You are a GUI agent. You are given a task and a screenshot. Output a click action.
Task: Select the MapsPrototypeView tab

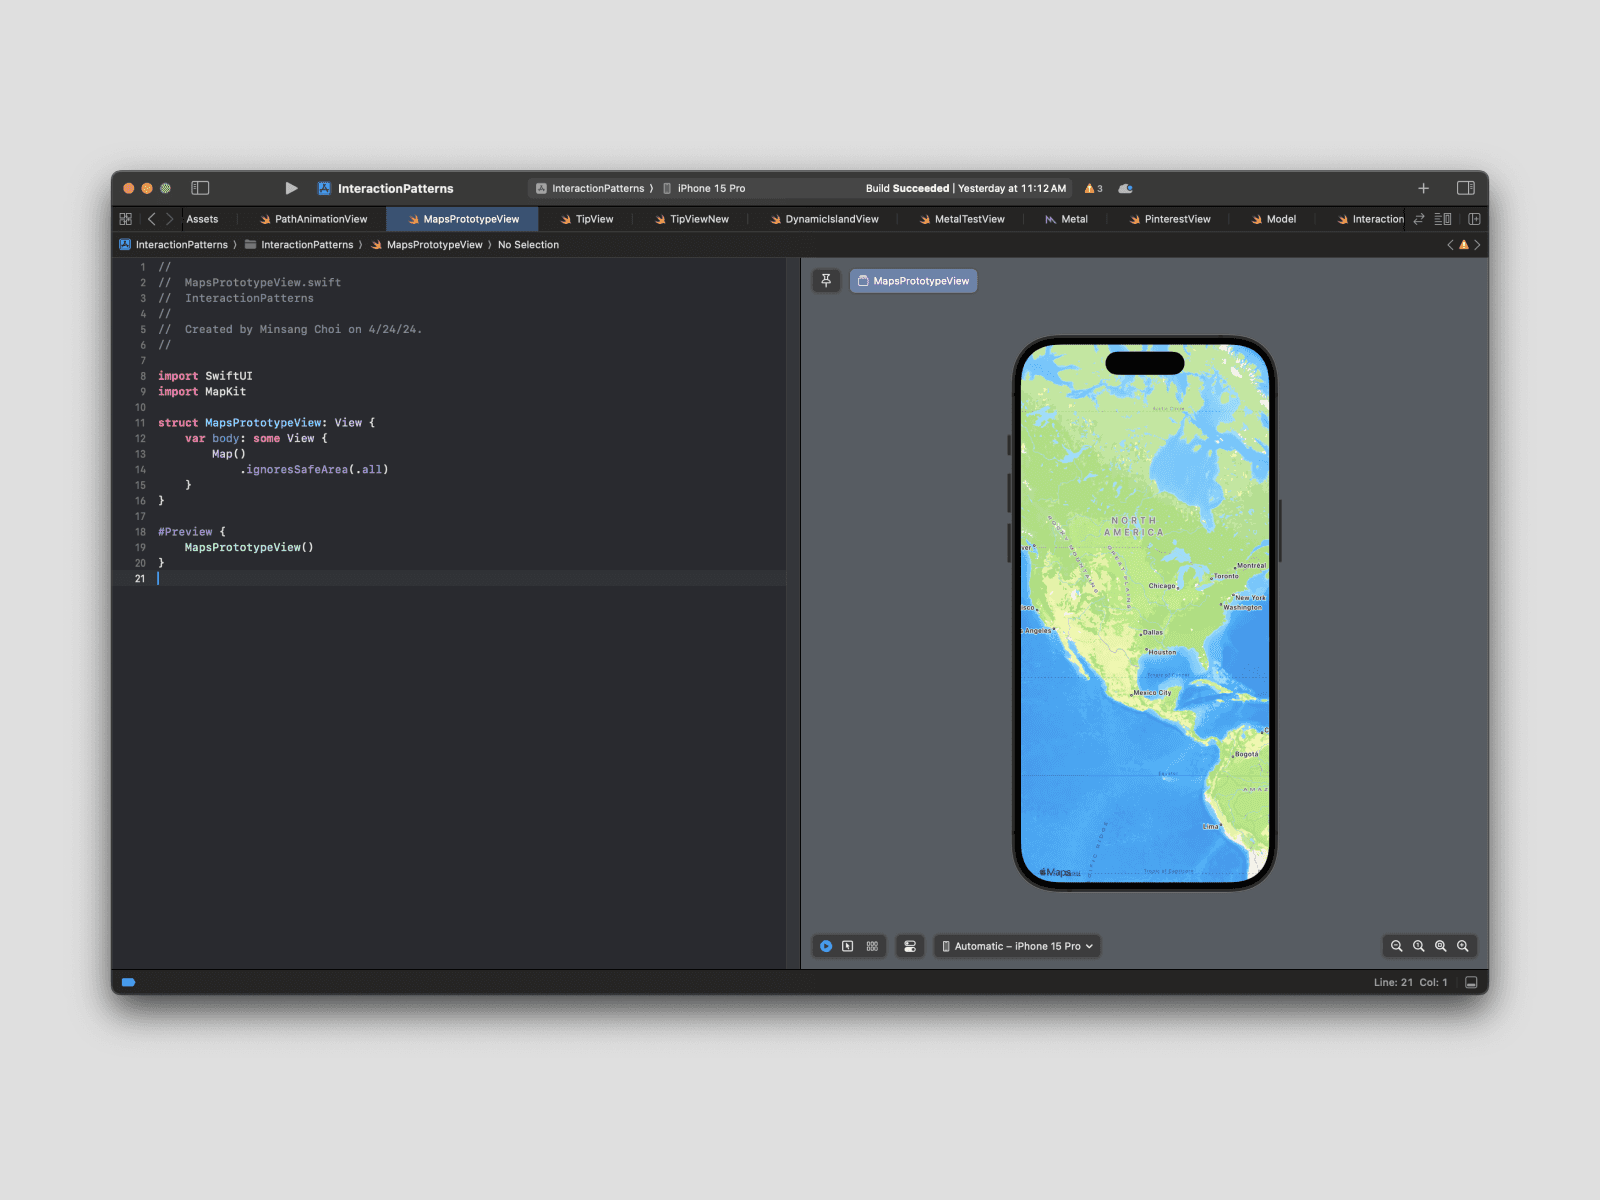463,219
